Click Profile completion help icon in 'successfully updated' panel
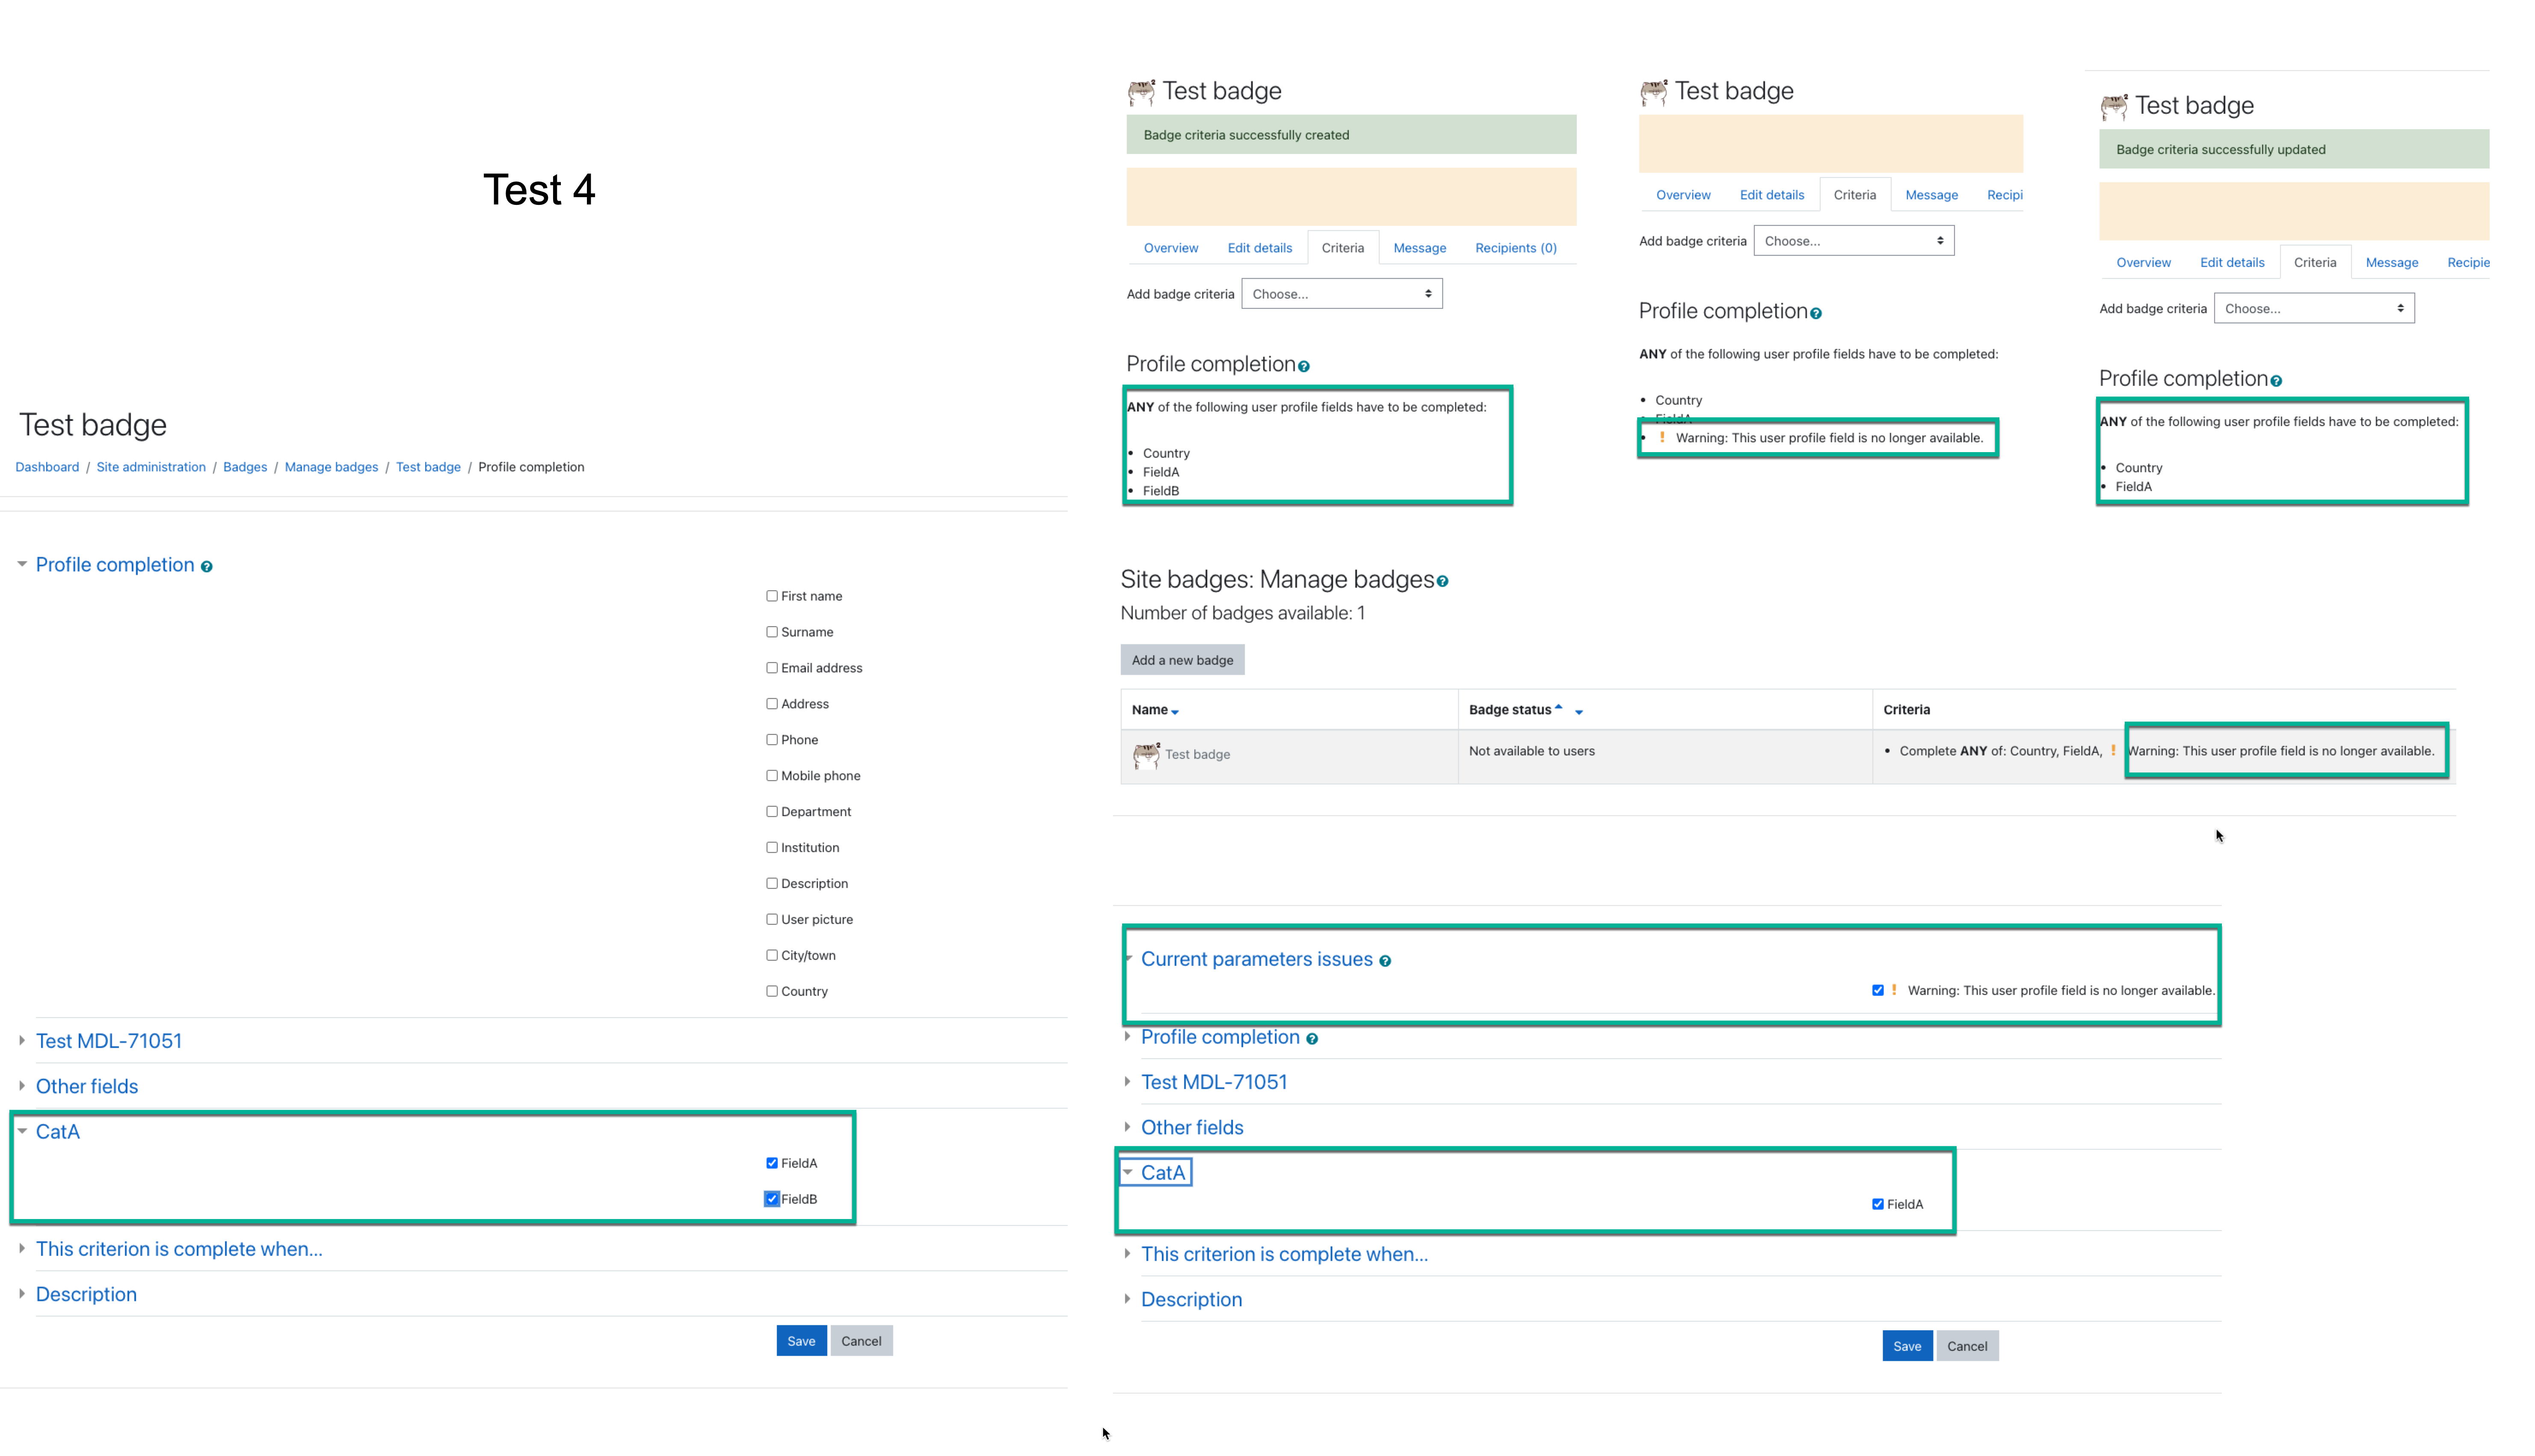The height and width of the screenshot is (1456, 2535). pyautogui.click(x=2276, y=381)
